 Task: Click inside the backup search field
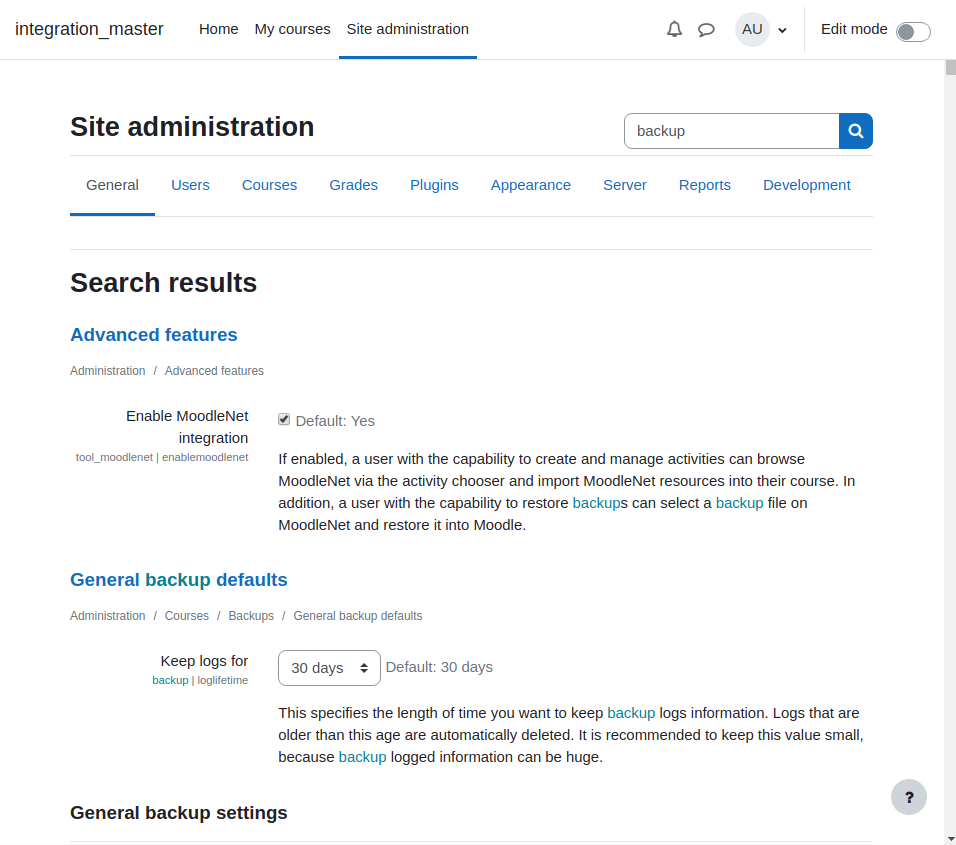pyautogui.click(x=732, y=131)
